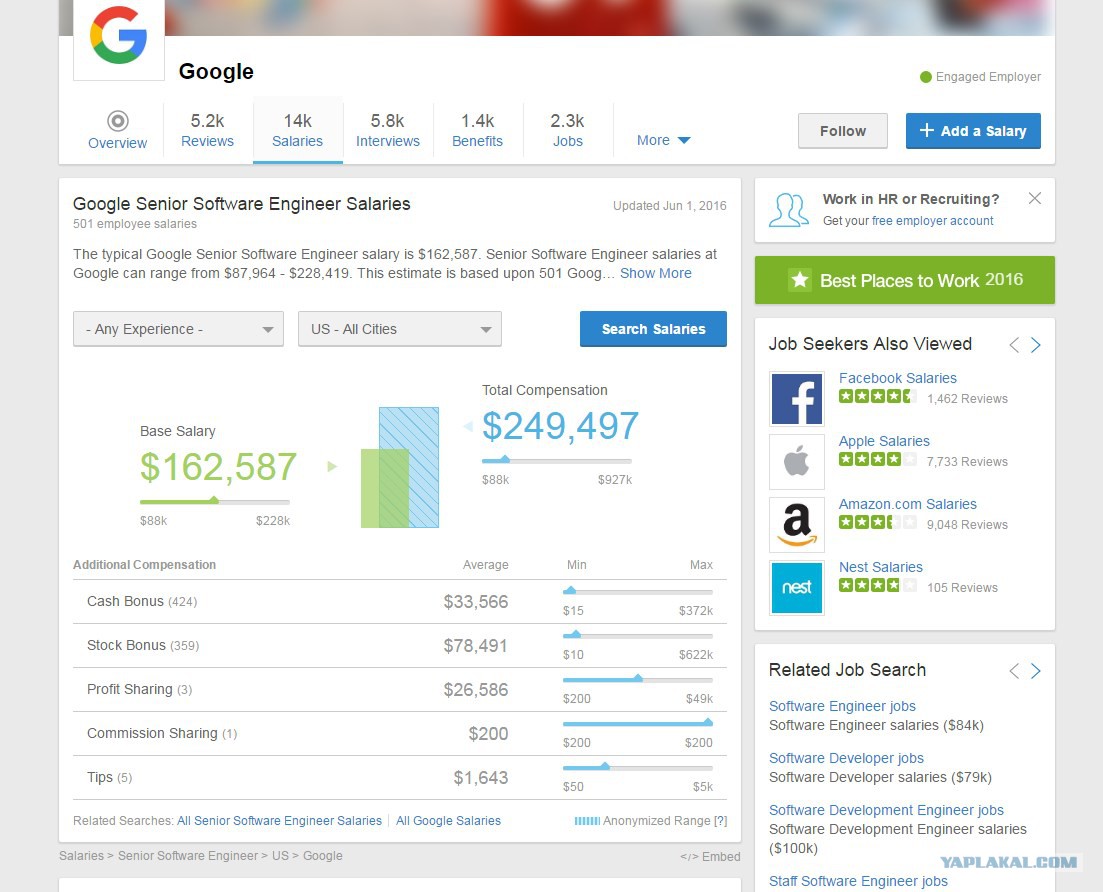Click the Nest logo thumbnail

796,587
